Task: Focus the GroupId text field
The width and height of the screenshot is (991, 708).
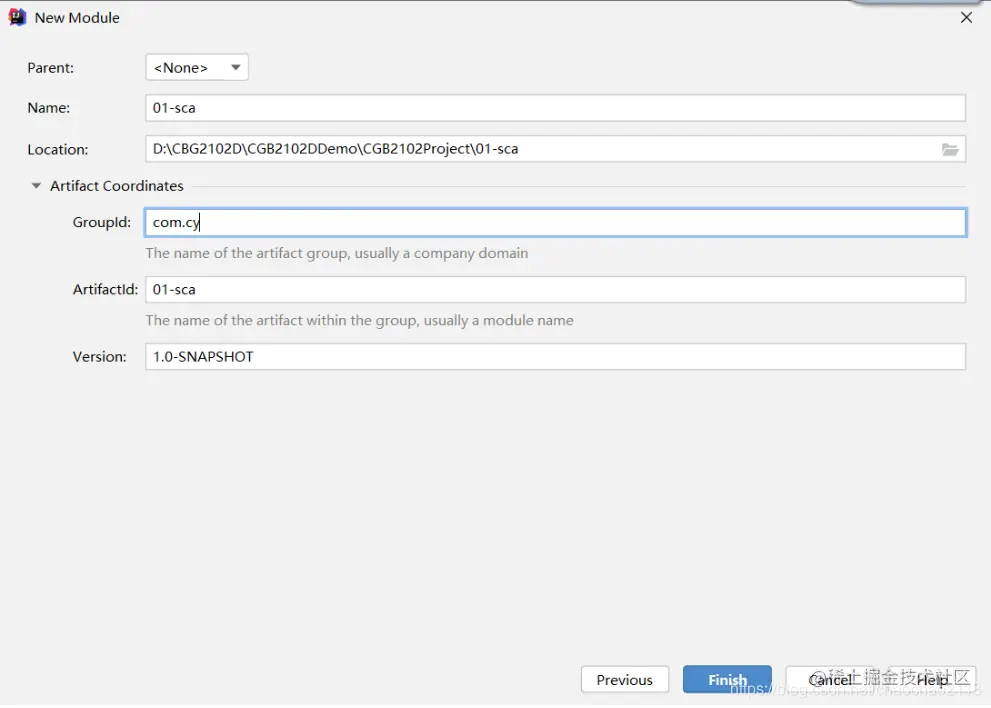Action: point(555,223)
